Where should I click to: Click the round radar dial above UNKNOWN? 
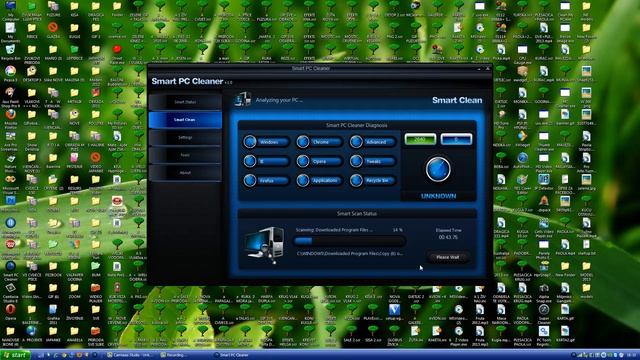(438, 169)
